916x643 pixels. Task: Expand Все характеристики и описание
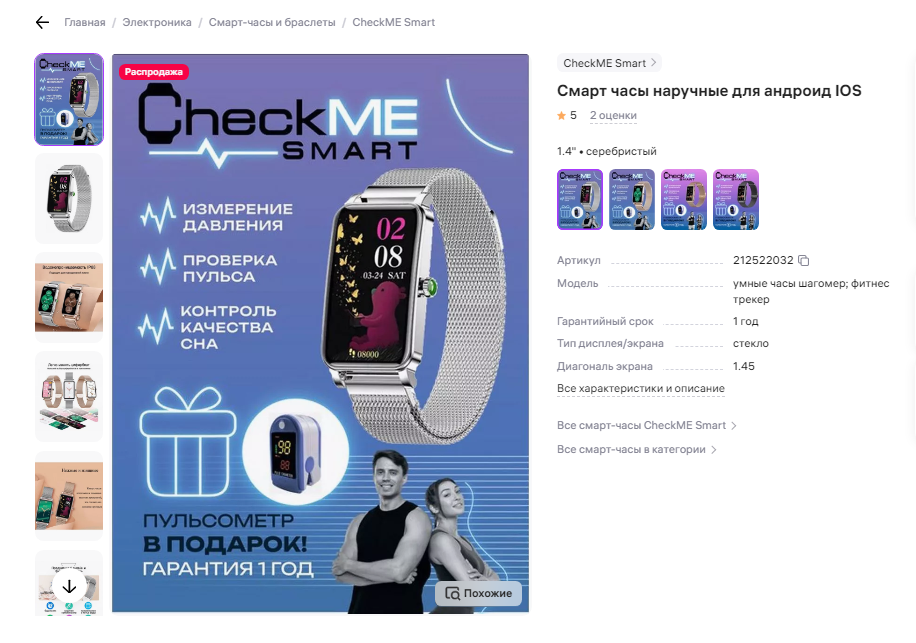click(640, 388)
